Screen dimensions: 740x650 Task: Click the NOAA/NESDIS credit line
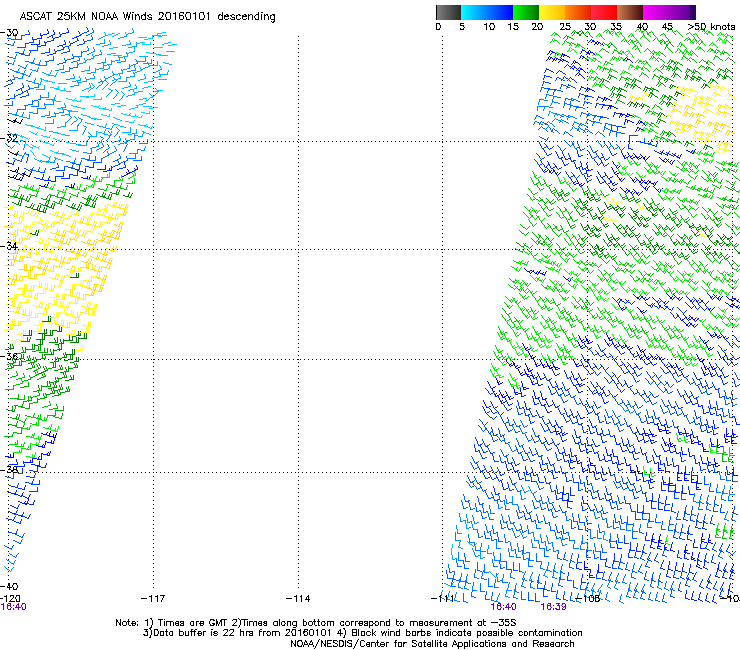(432, 644)
